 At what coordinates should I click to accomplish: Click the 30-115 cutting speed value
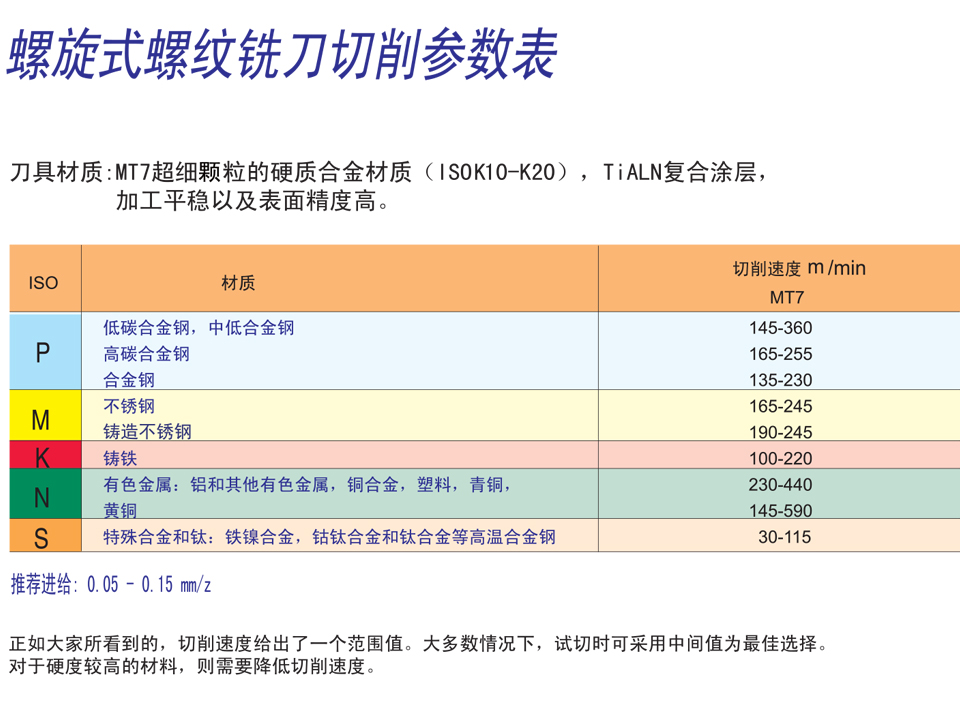click(x=784, y=537)
